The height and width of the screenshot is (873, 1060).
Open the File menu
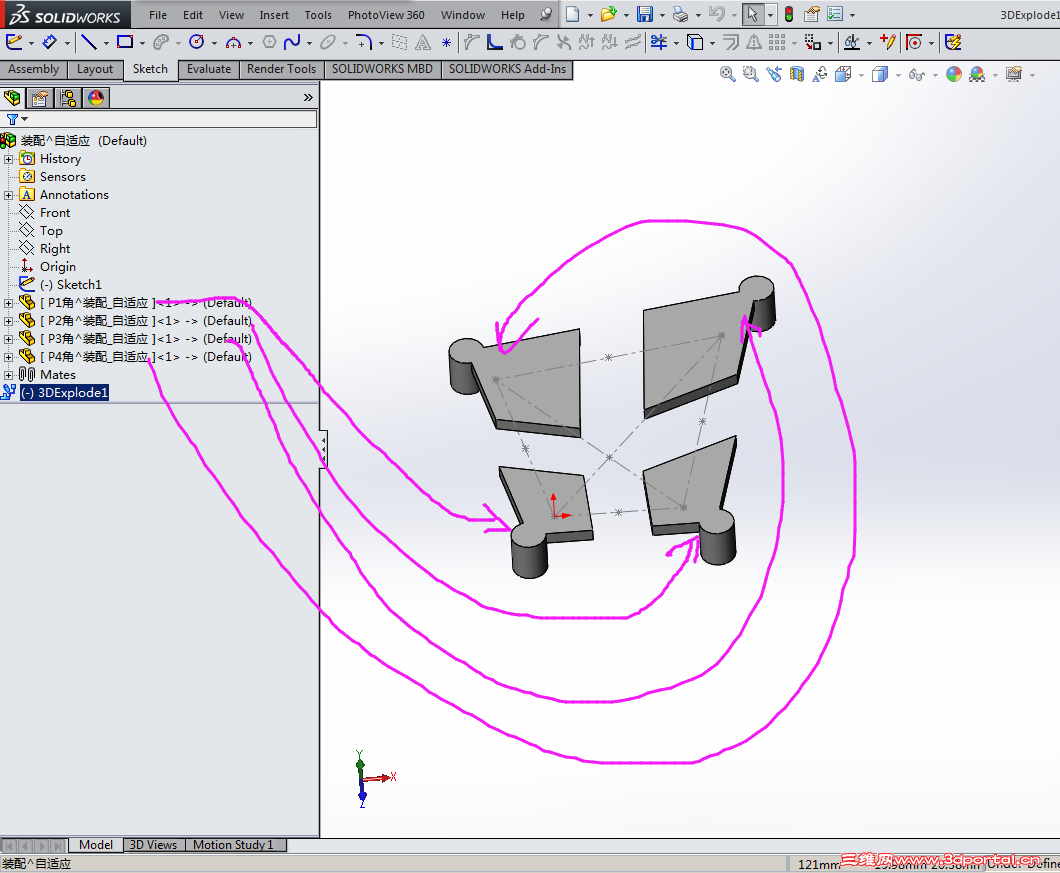158,15
